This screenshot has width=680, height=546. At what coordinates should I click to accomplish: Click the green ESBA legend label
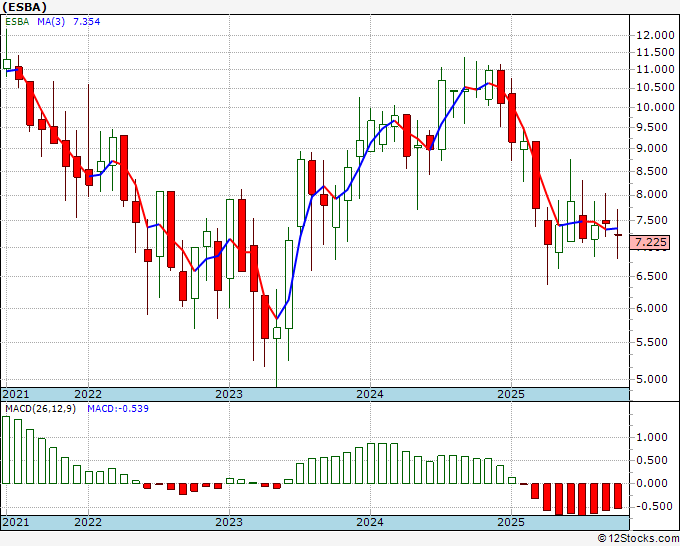tap(17, 21)
